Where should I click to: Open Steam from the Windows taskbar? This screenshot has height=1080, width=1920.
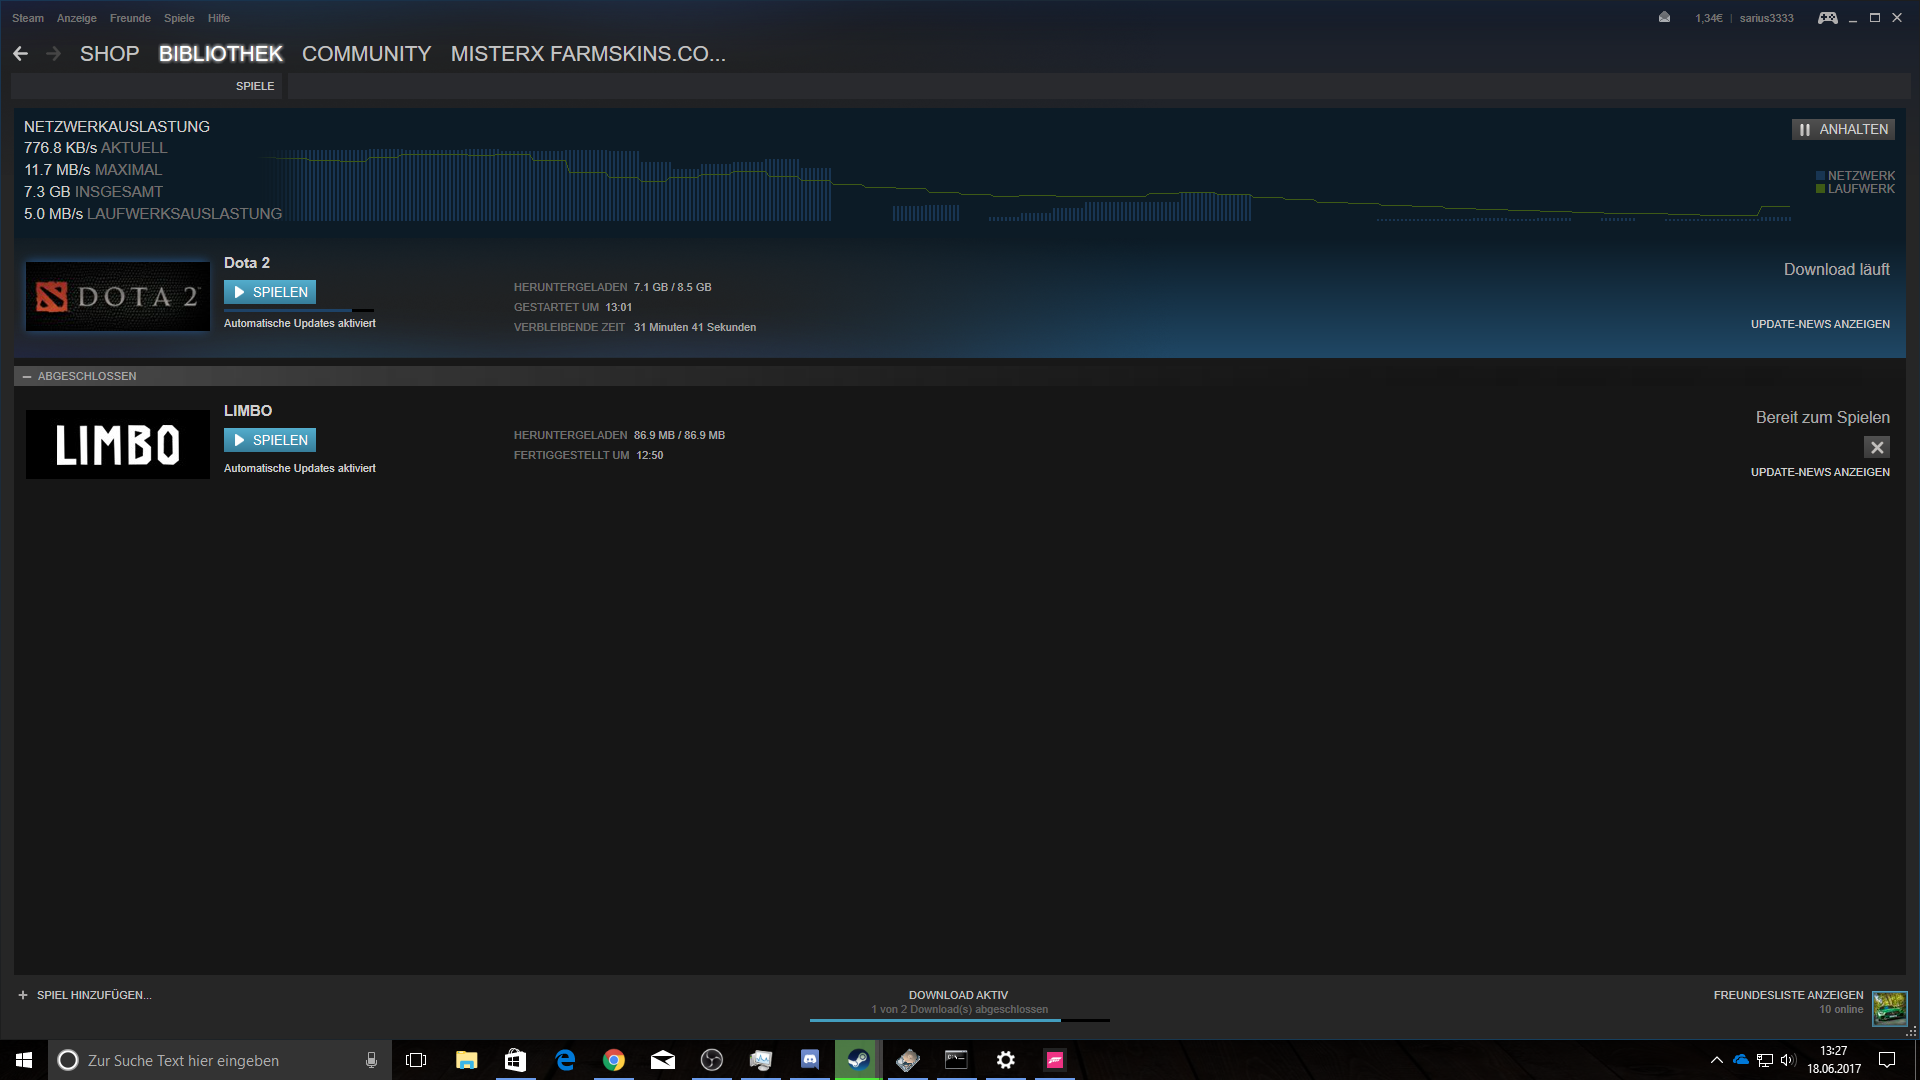[858, 1060]
